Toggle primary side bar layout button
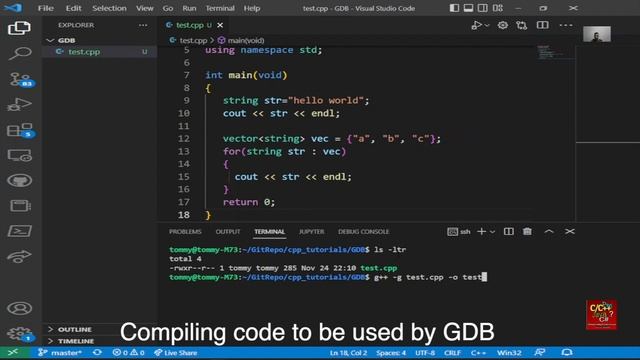 point(454,8)
